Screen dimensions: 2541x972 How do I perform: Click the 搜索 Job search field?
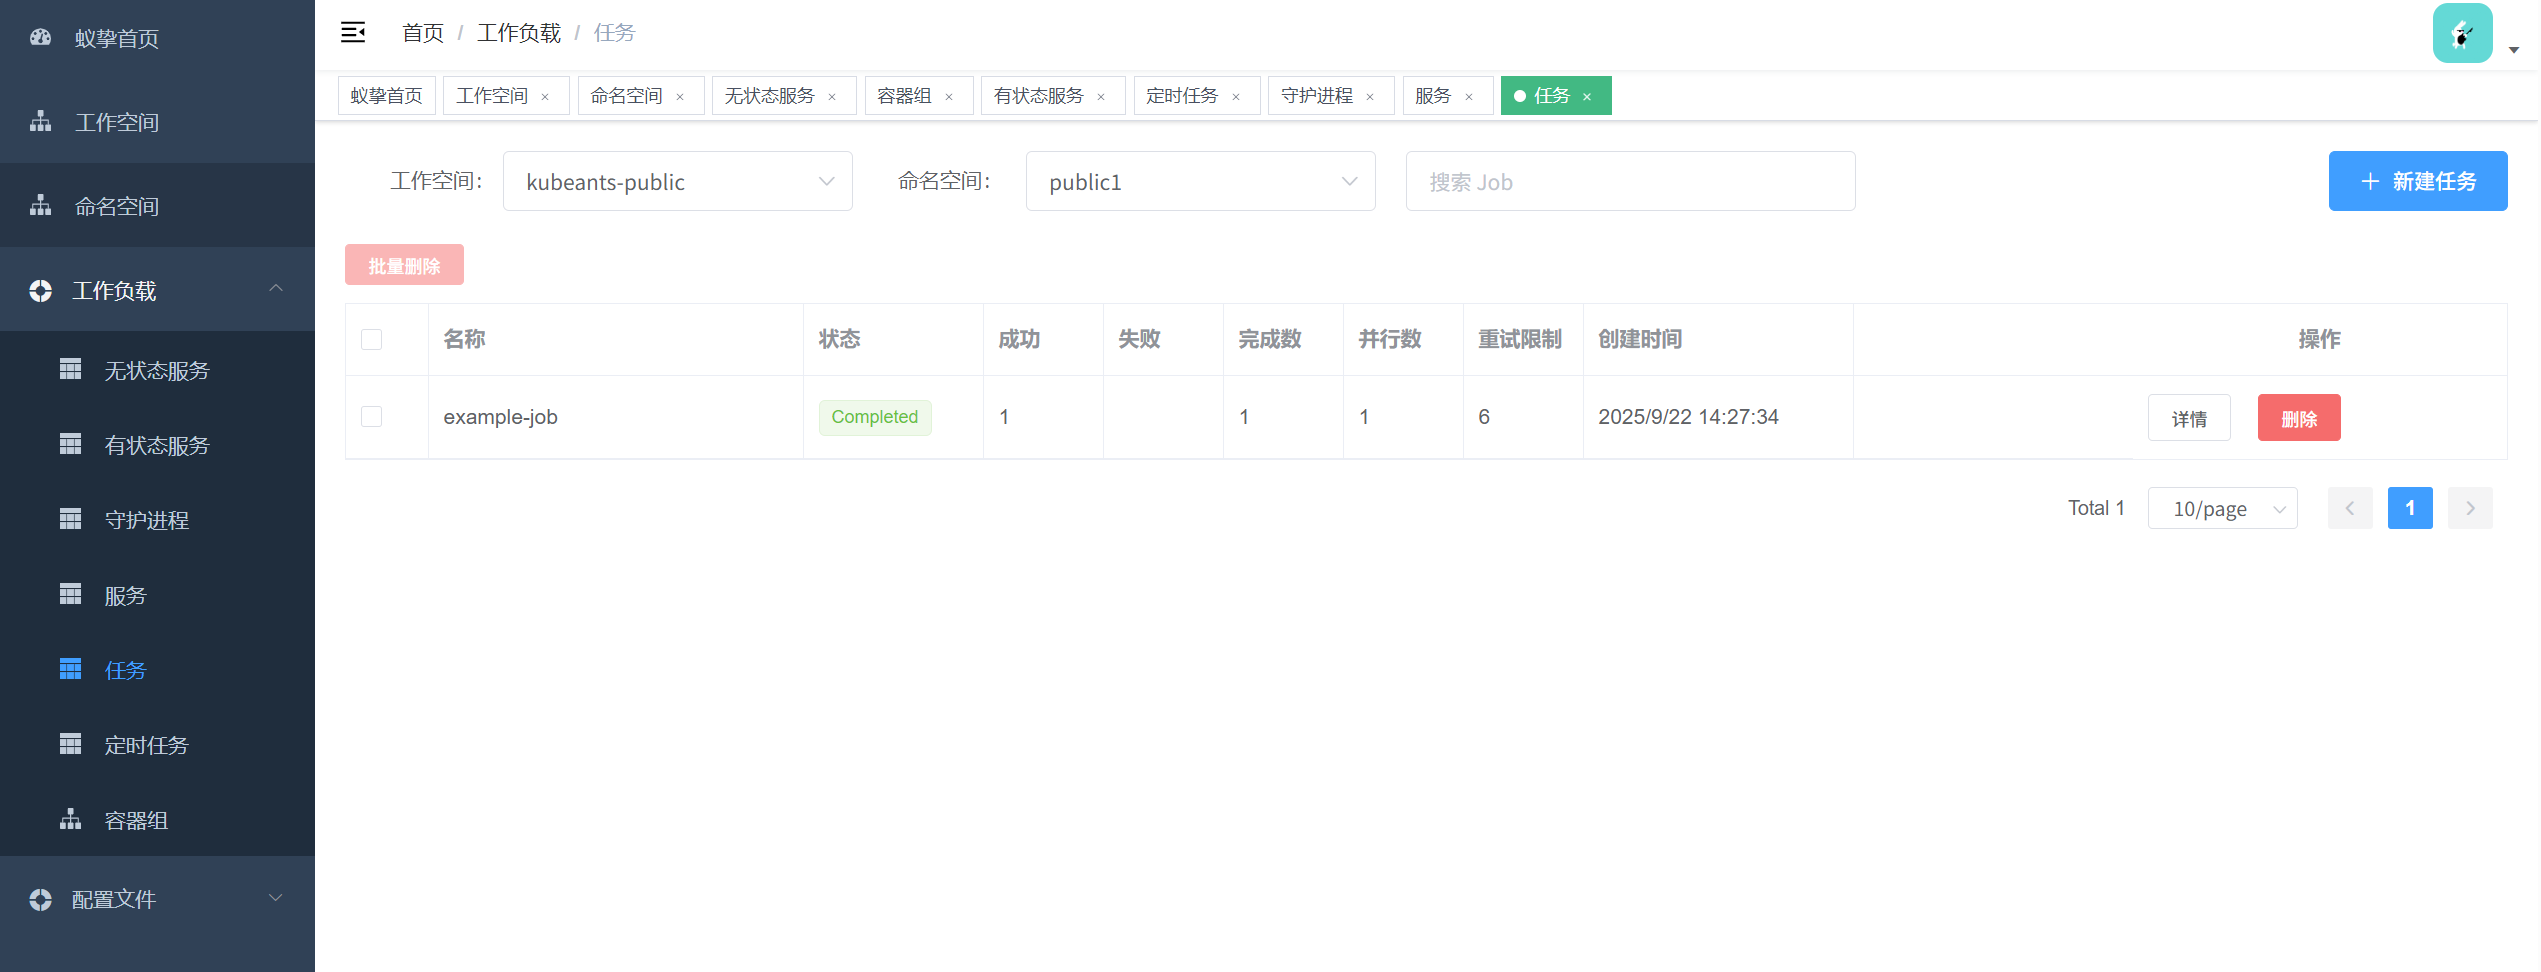[x=1629, y=182]
